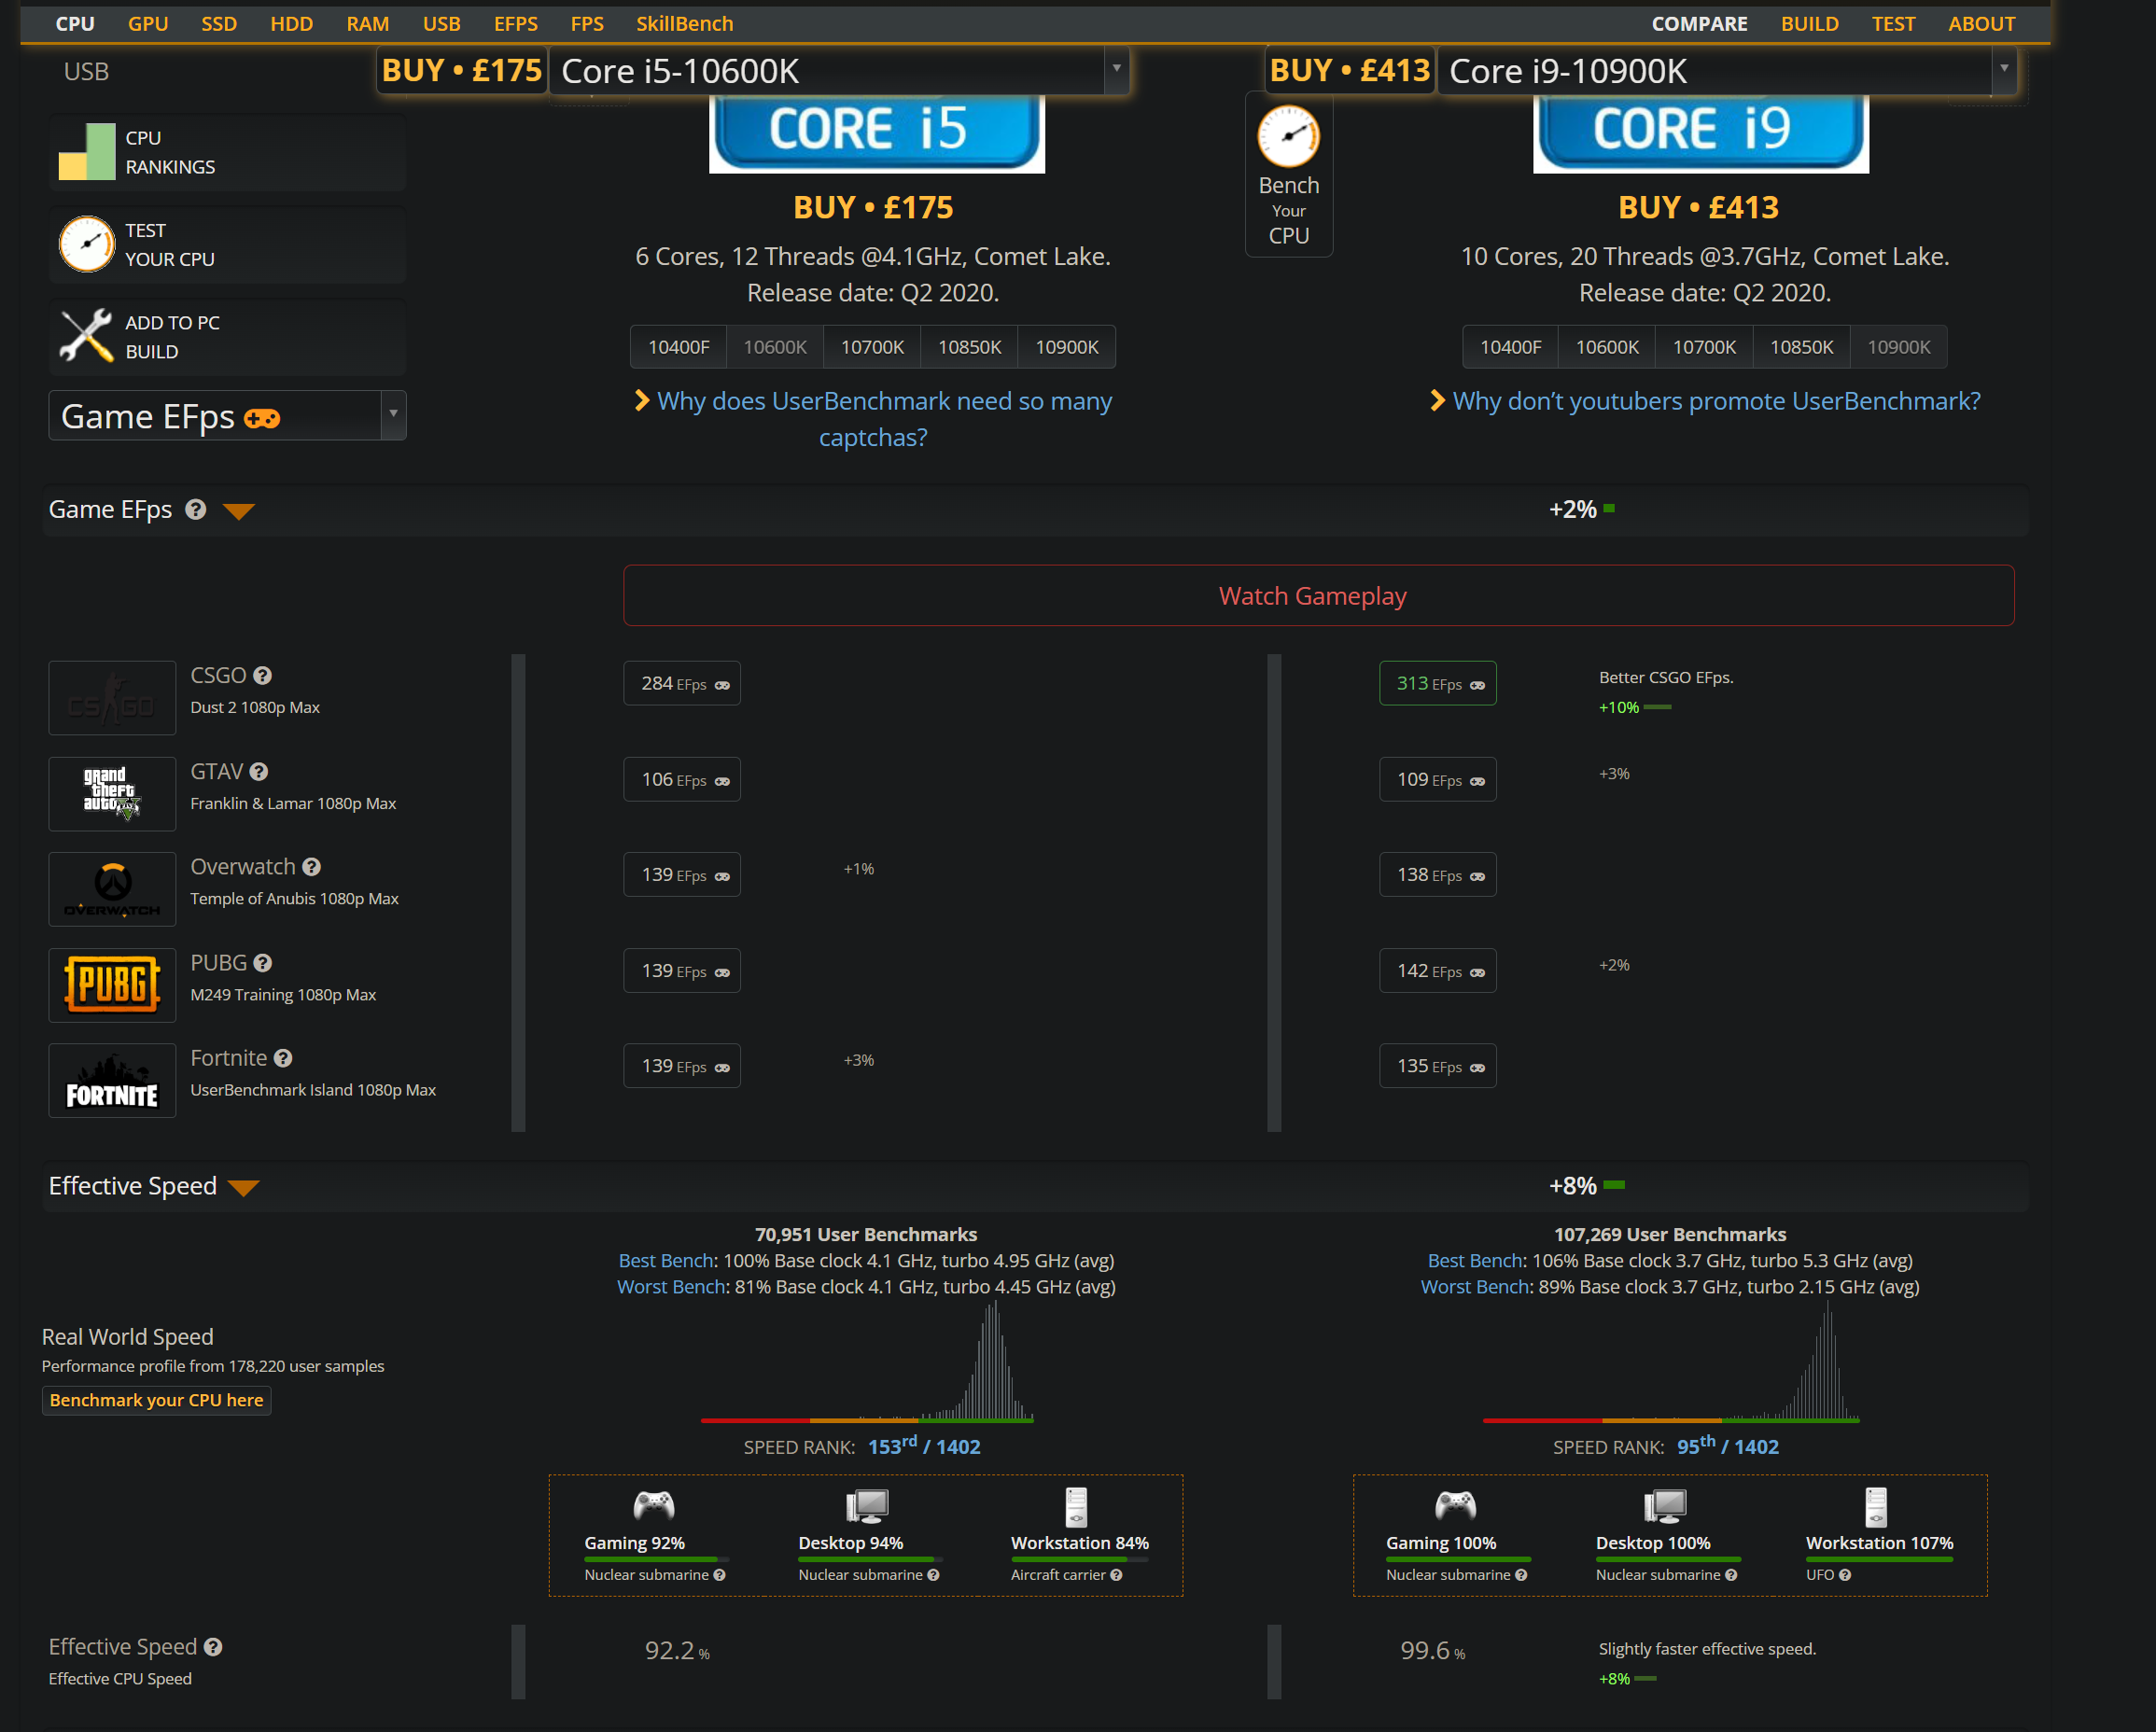Open the GPU tab
The image size is (2156, 1732).
click(148, 24)
